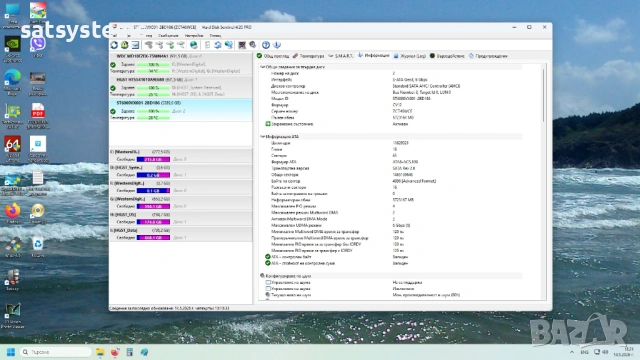Image resolution: width=640 pixels, height=360 pixels.
Task: Click temperature bar of HGST disk
Action: click(x=153, y=94)
